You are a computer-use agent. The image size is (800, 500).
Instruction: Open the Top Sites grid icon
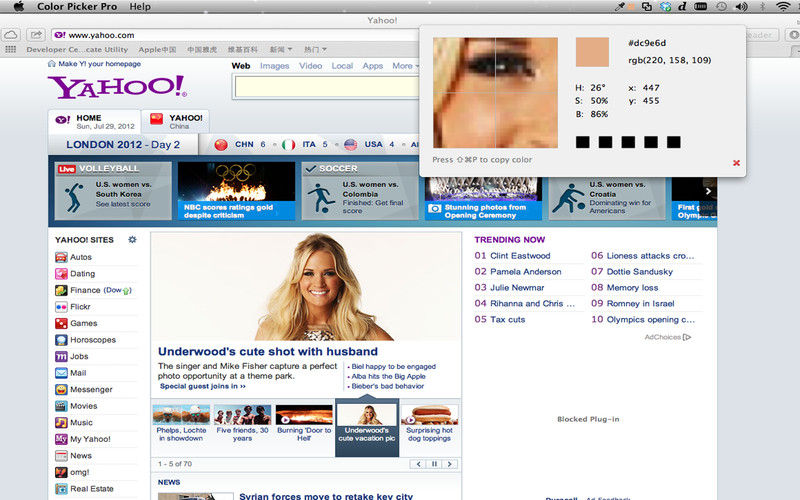(x=10, y=49)
